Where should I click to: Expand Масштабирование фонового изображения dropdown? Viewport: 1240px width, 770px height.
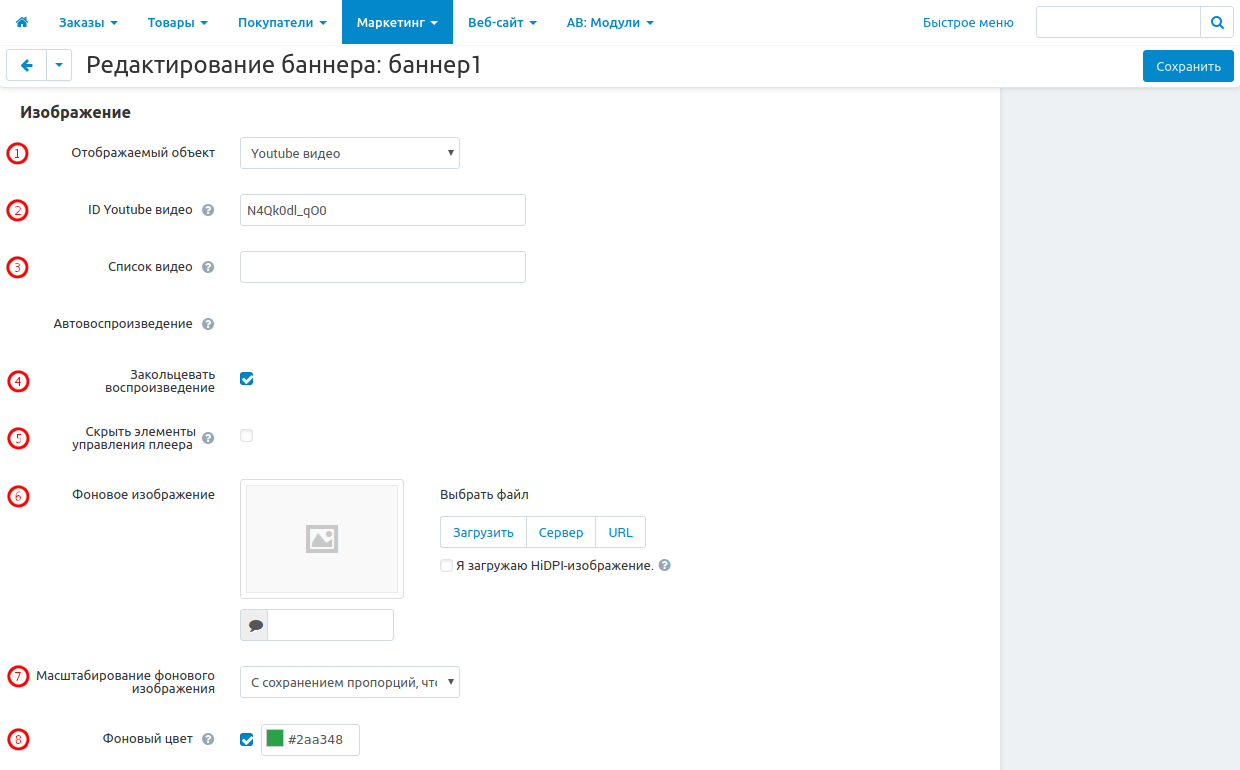pos(350,683)
